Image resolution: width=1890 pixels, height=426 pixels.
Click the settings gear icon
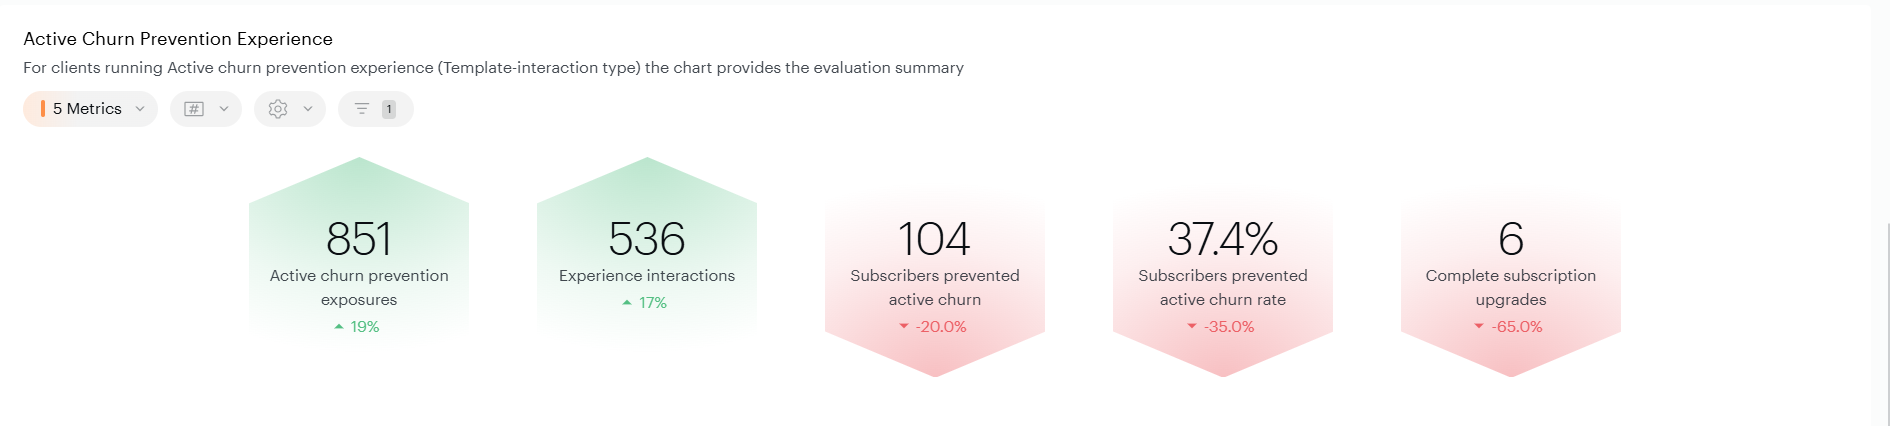[x=278, y=109]
